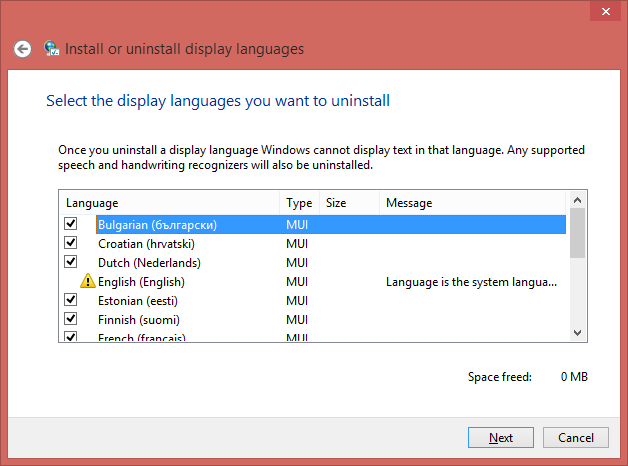Uncheck the Finnish (suomi) checkbox
Viewport: 628px width, 466px height.
tap(71, 319)
